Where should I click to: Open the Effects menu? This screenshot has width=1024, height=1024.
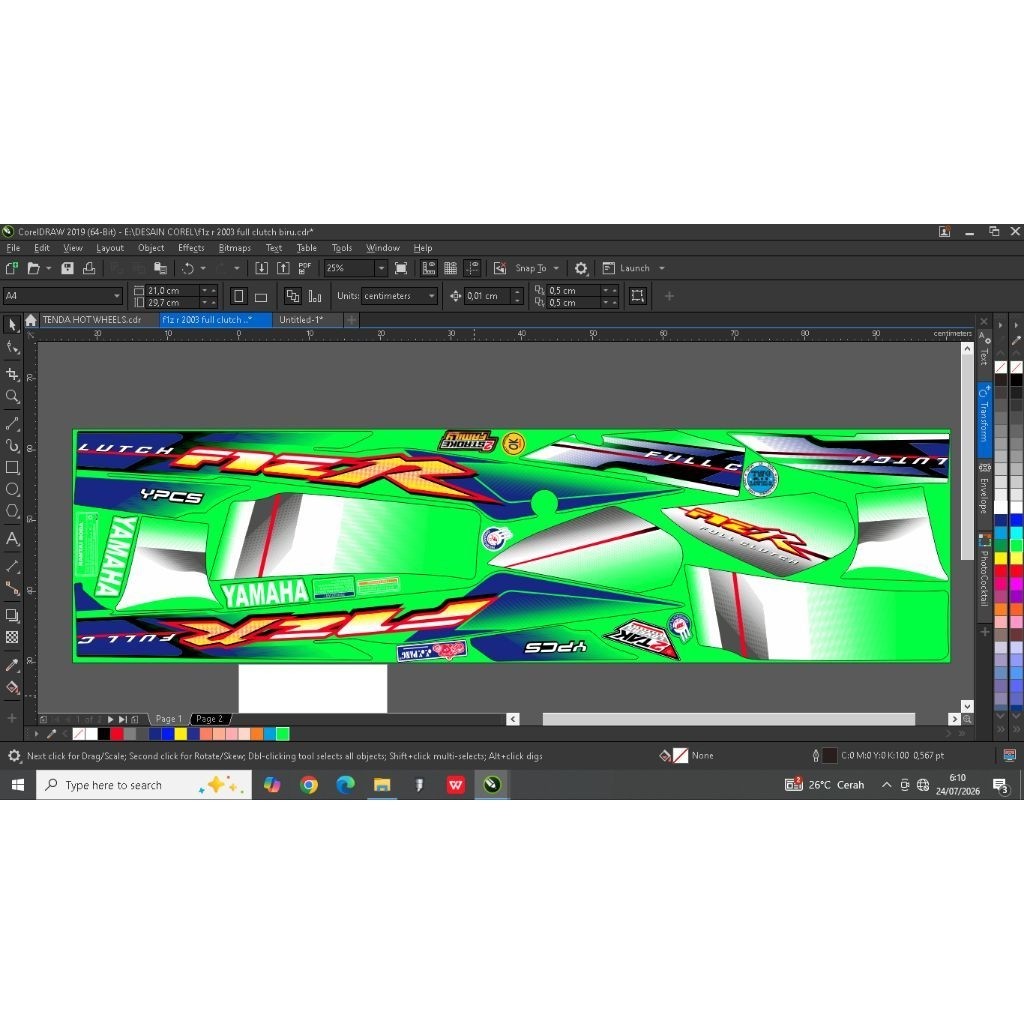pyautogui.click(x=191, y=248)
